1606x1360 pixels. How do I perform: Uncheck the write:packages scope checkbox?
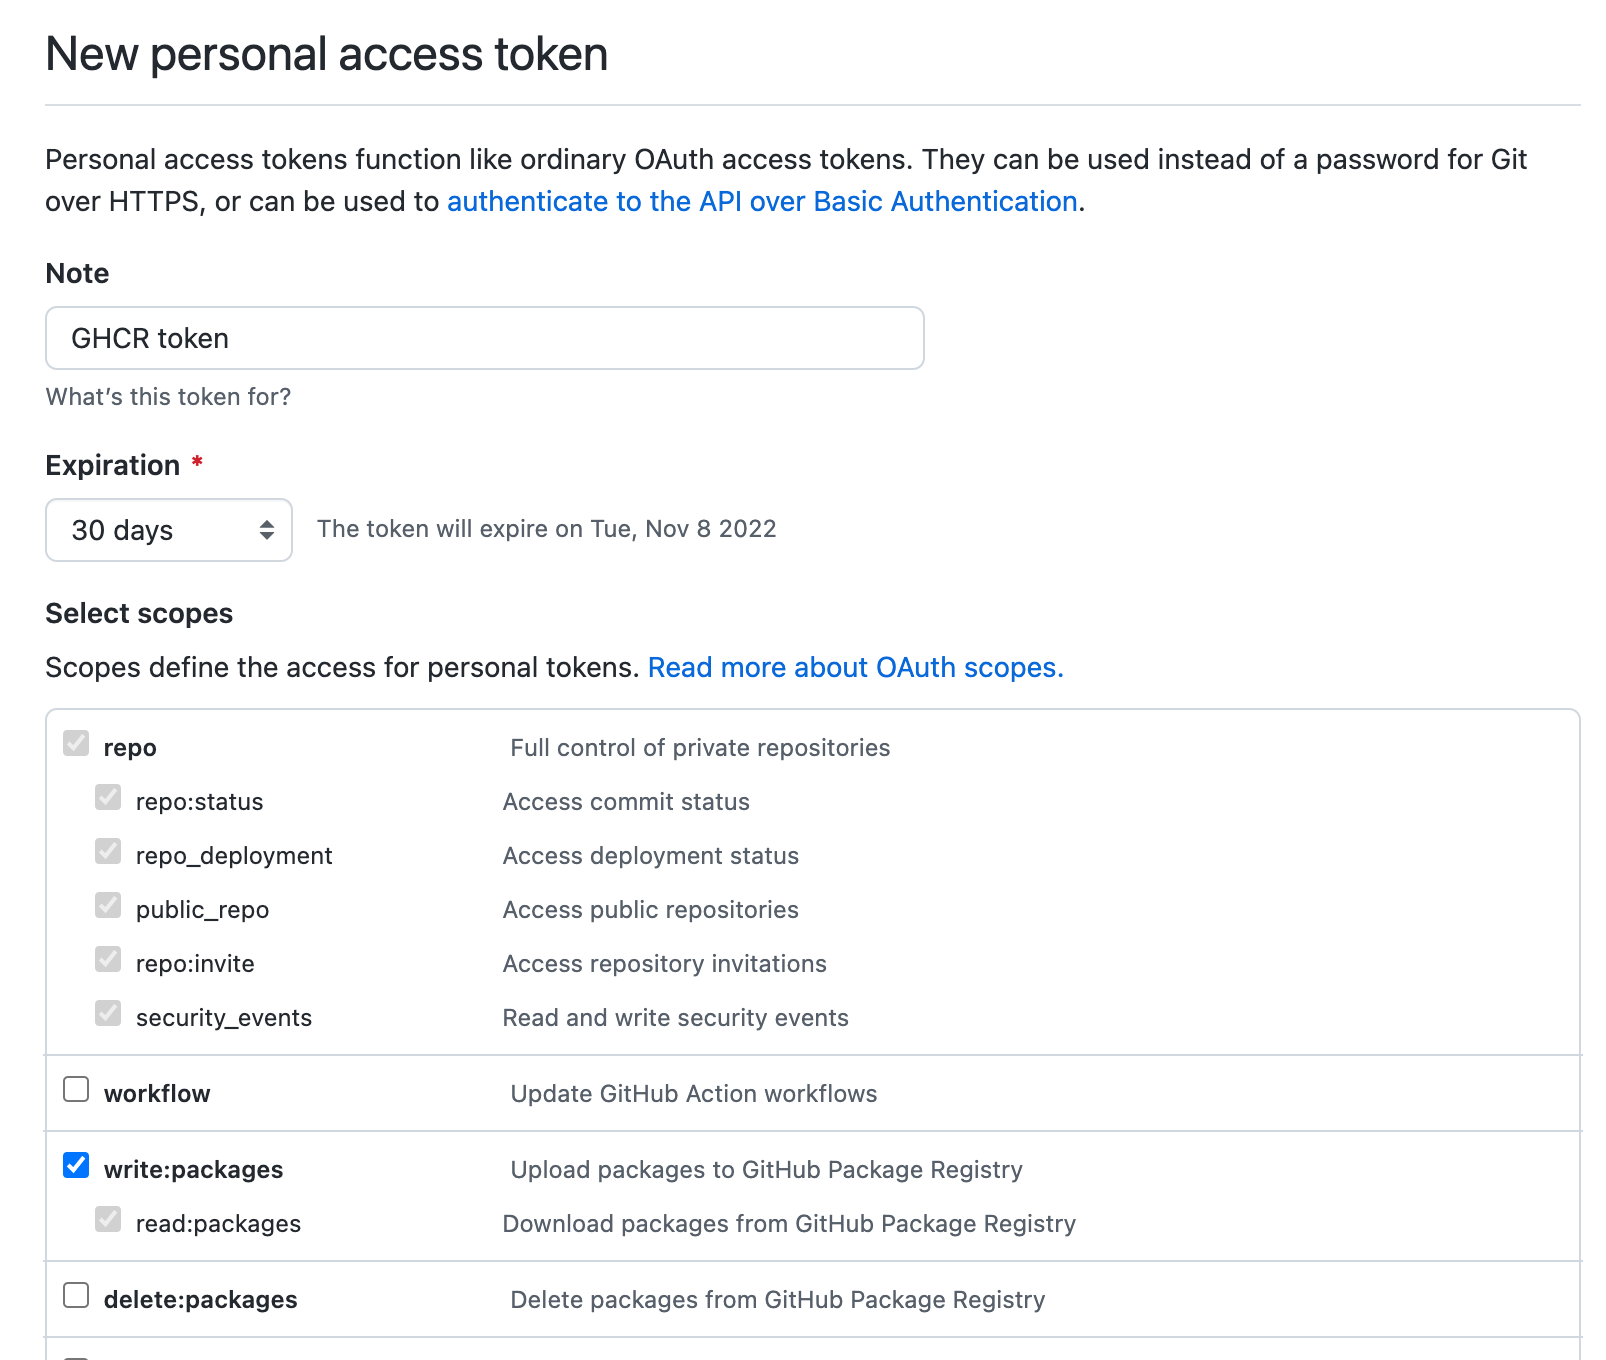76,1165
